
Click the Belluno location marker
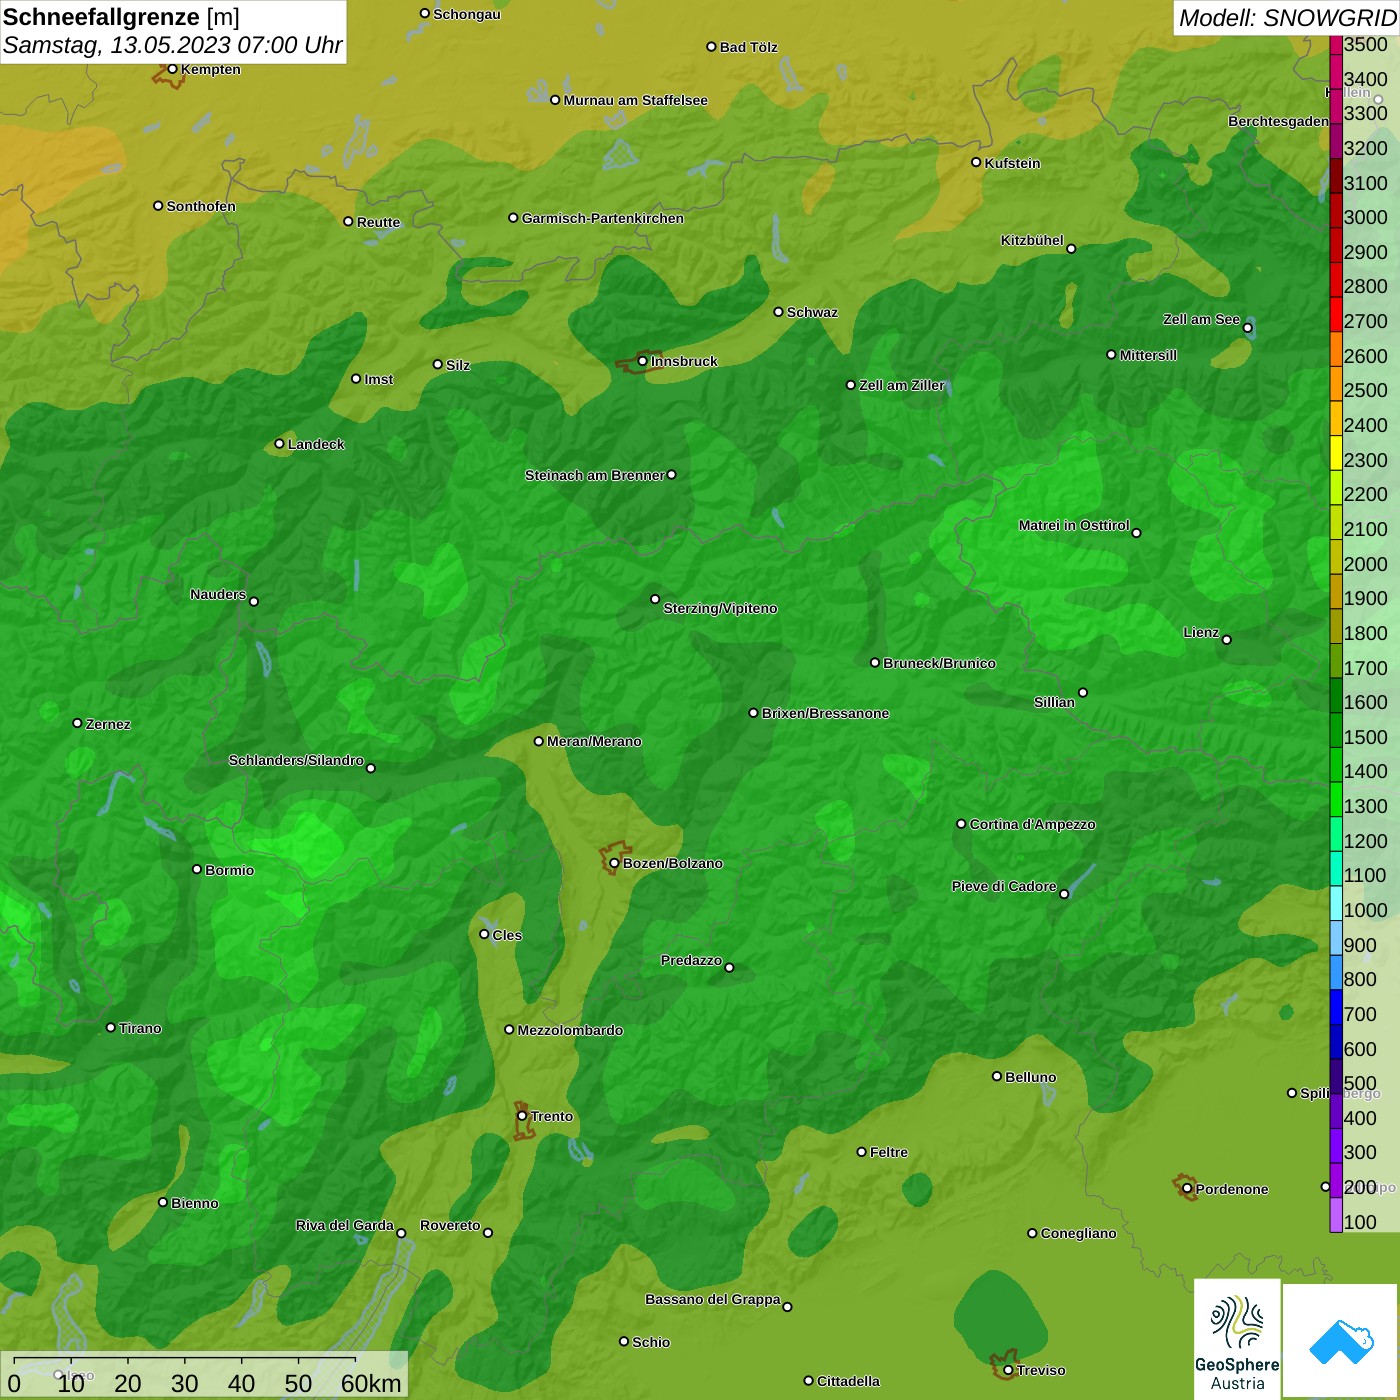pyautogui.click(x=996, y=1076)
